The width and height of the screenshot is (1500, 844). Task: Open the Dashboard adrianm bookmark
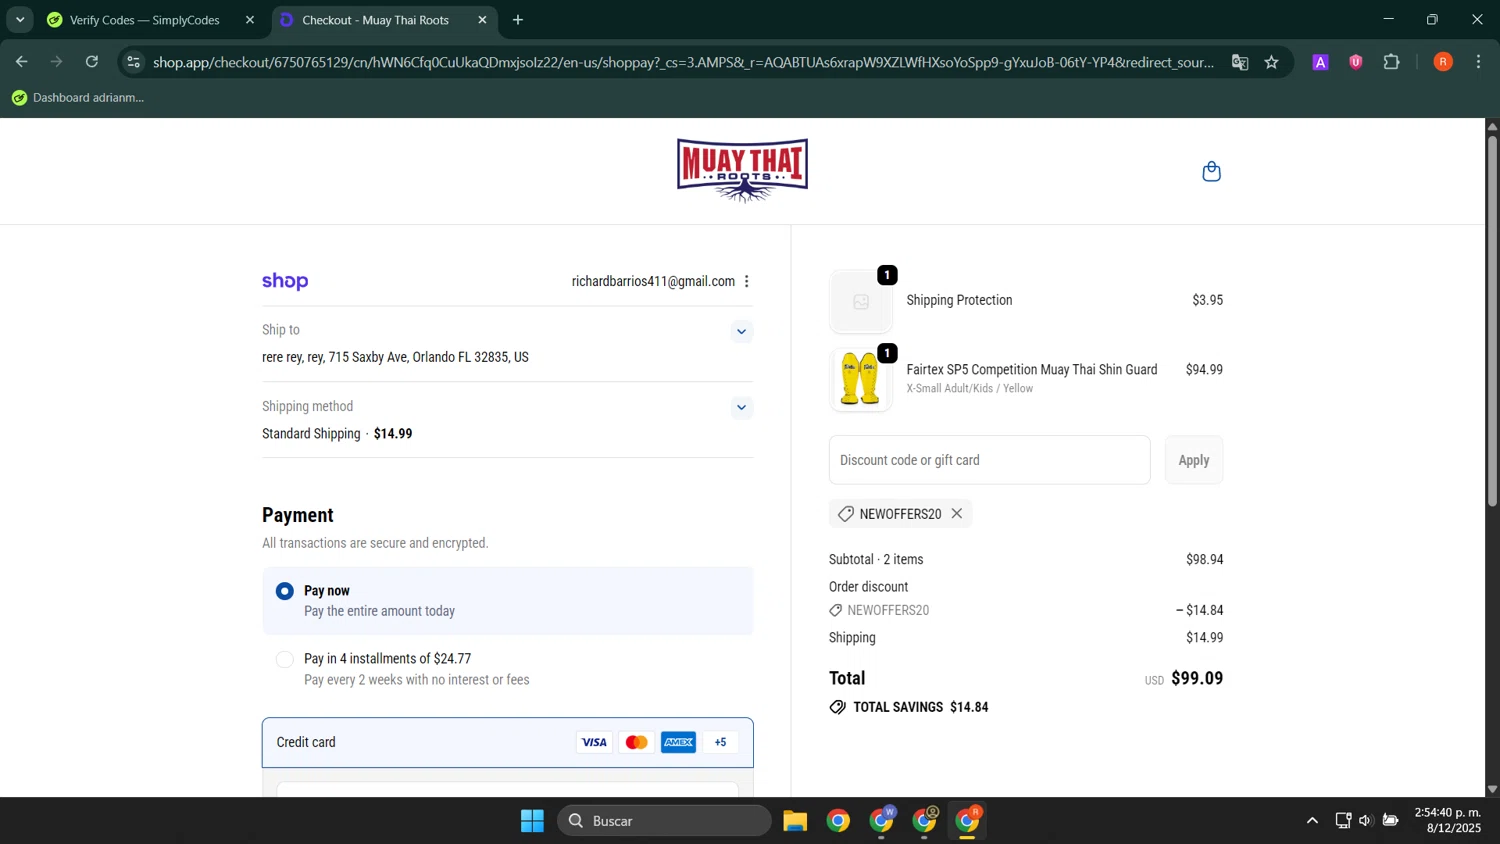tap(78, 97)
